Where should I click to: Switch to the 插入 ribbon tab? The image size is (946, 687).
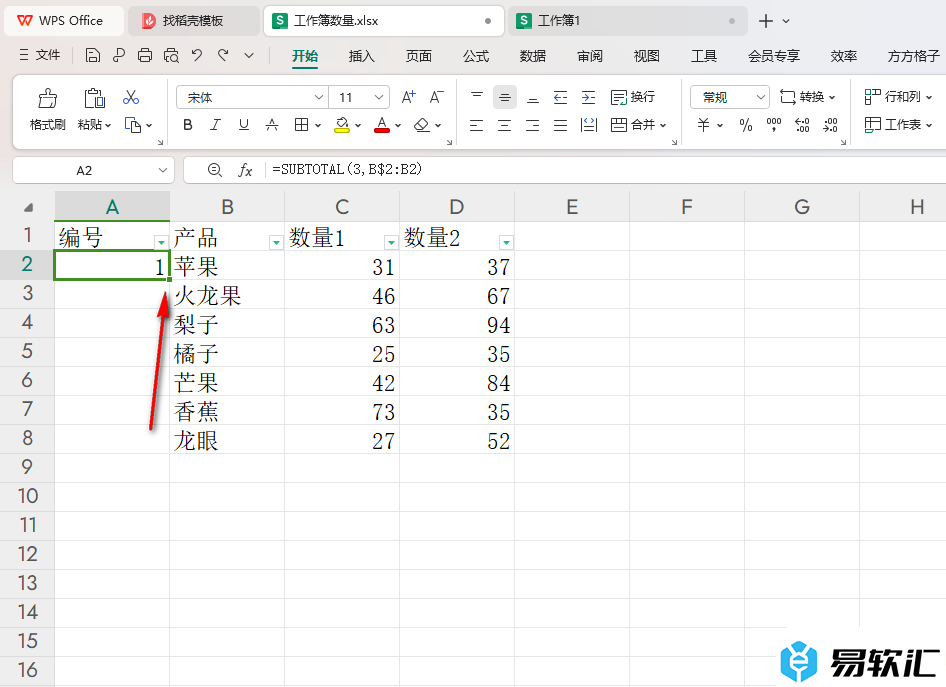point(361,56)
